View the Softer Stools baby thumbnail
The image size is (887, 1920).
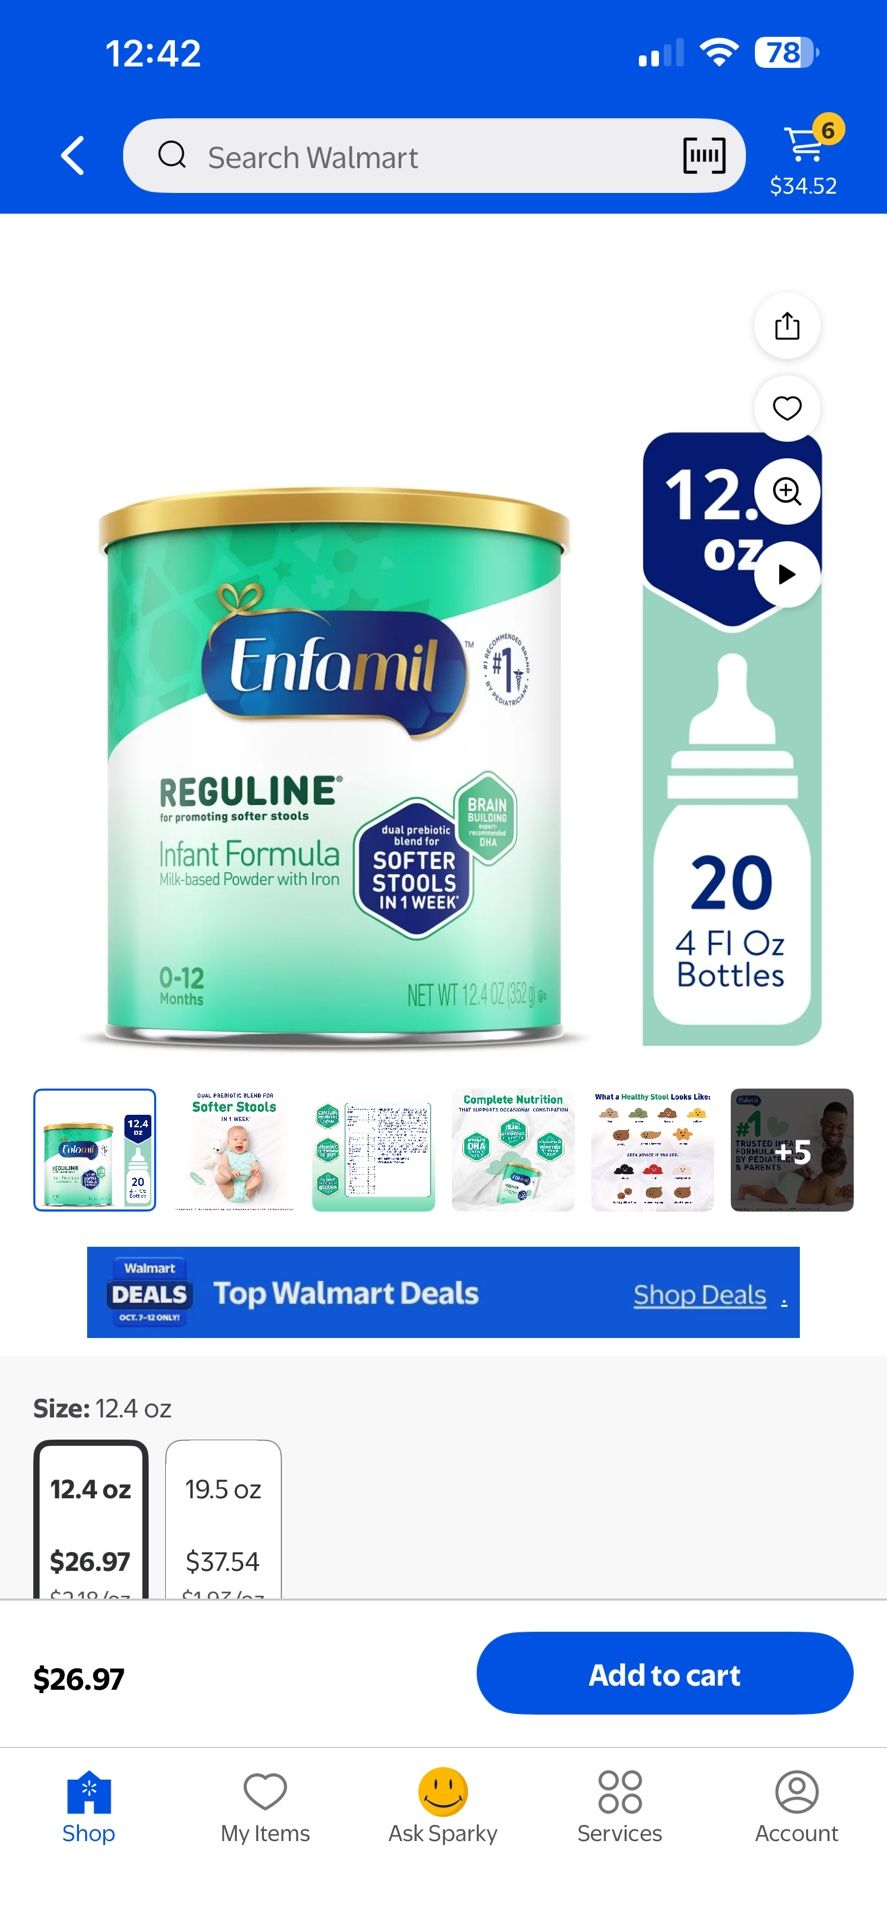click(234, 1150)
